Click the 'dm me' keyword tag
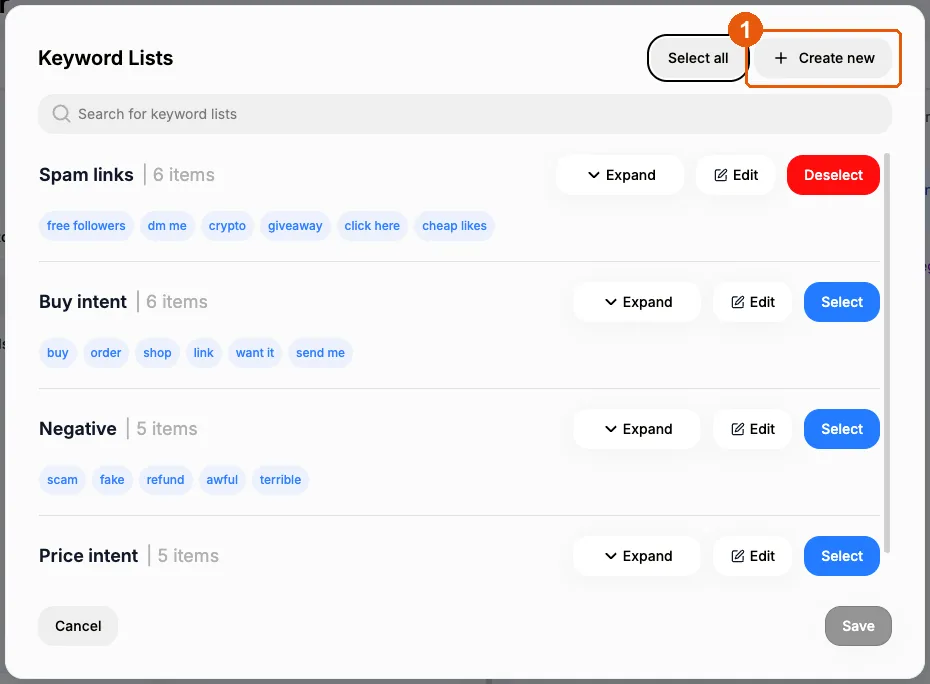930x684 pixels. 167,226
